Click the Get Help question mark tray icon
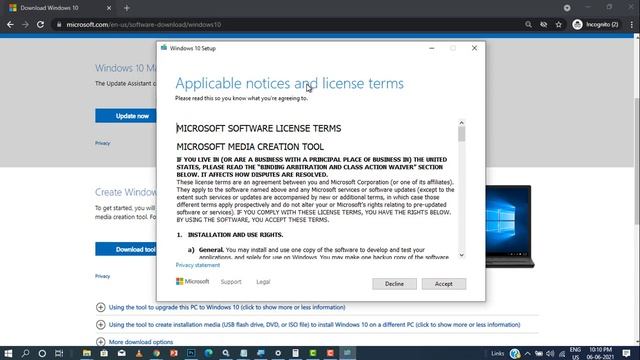The image size is (640, 360). [x=515, y=353]
